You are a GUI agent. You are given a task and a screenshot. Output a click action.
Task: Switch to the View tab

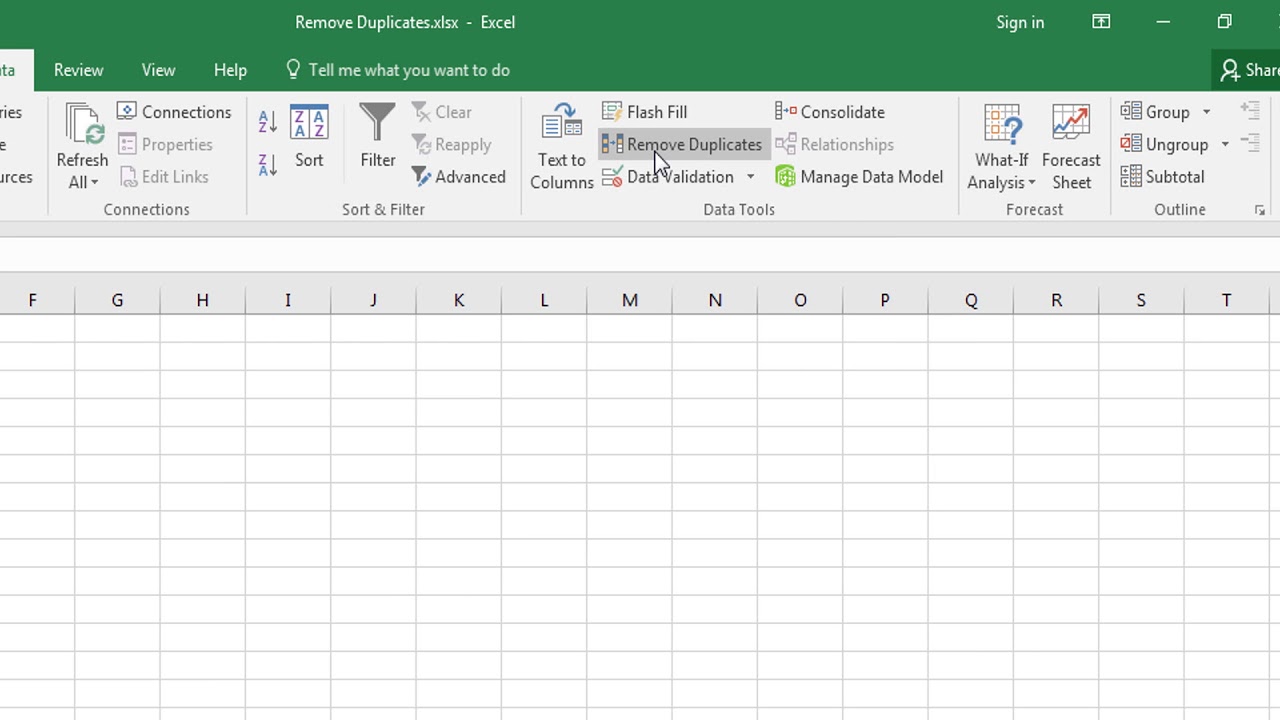pos(158,70)
